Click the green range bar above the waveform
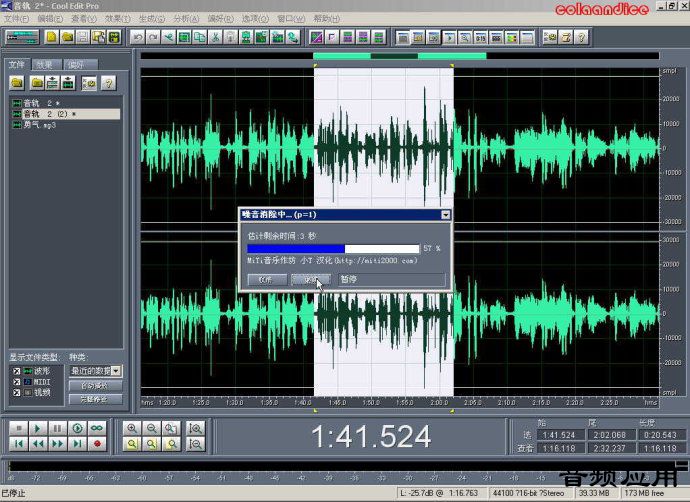 pyautogui.click(x=400, y=56)
